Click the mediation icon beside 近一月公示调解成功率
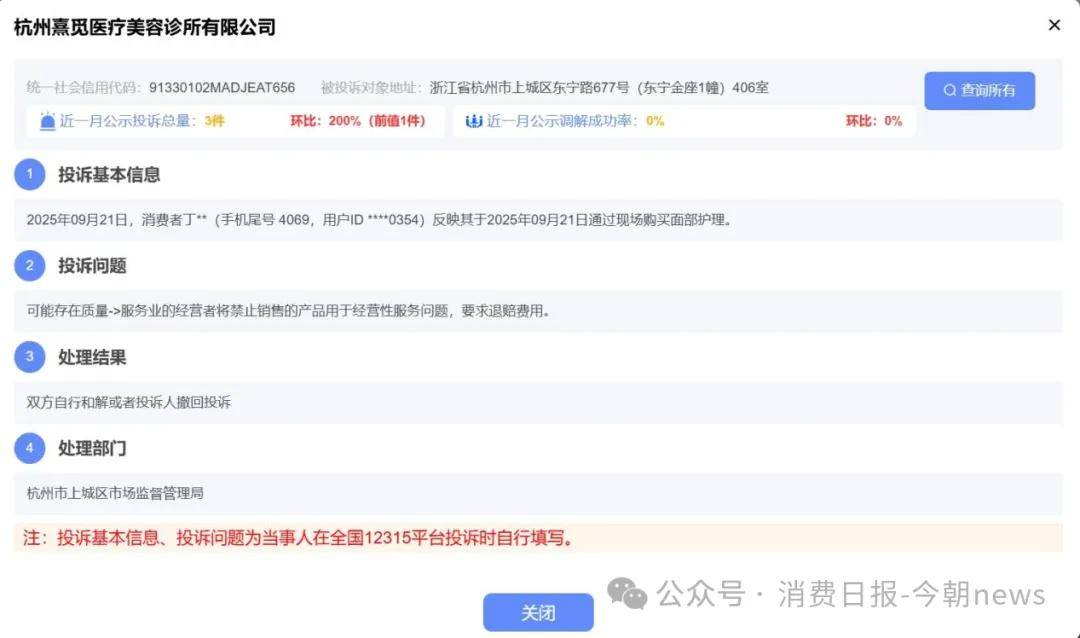Image resolution: width=1080 pixels, height=638 pixels. coord(474,121)
